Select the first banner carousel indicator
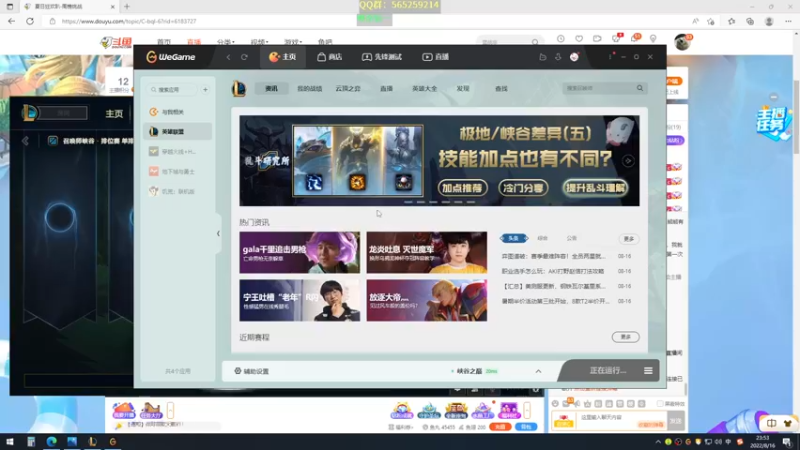The image size is (800, 450). [x=408, y=202]
